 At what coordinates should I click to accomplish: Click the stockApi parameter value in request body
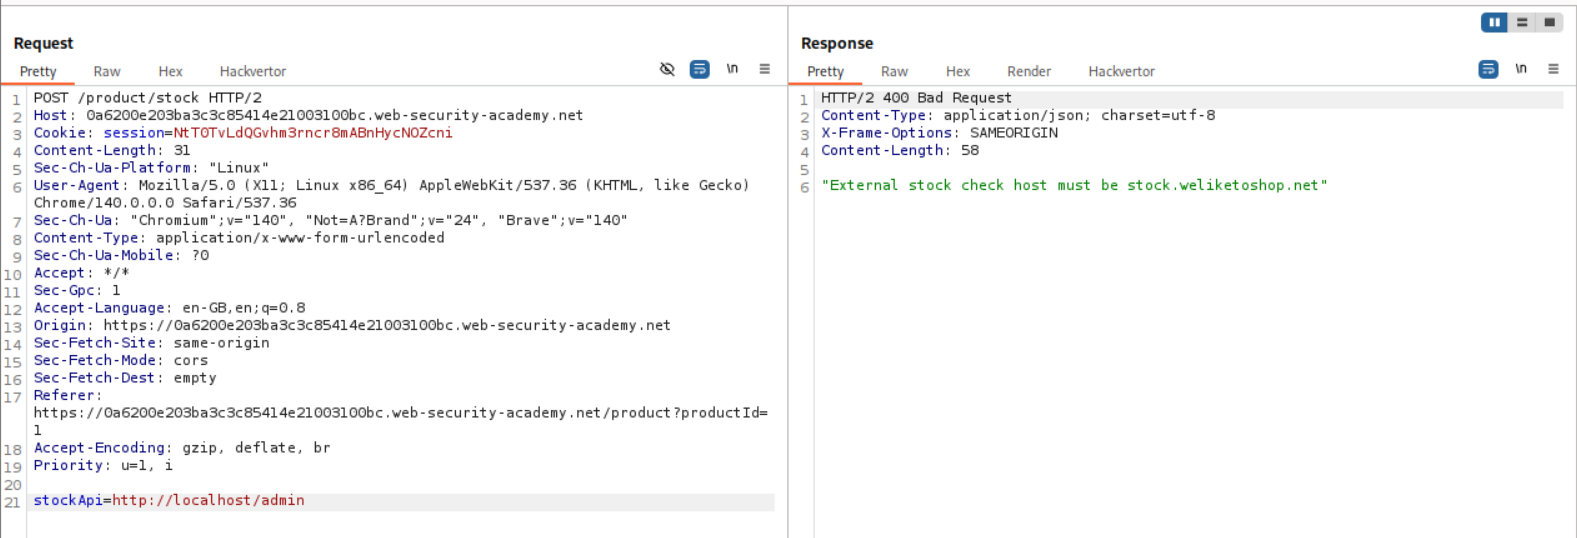(x=208, y=501)
